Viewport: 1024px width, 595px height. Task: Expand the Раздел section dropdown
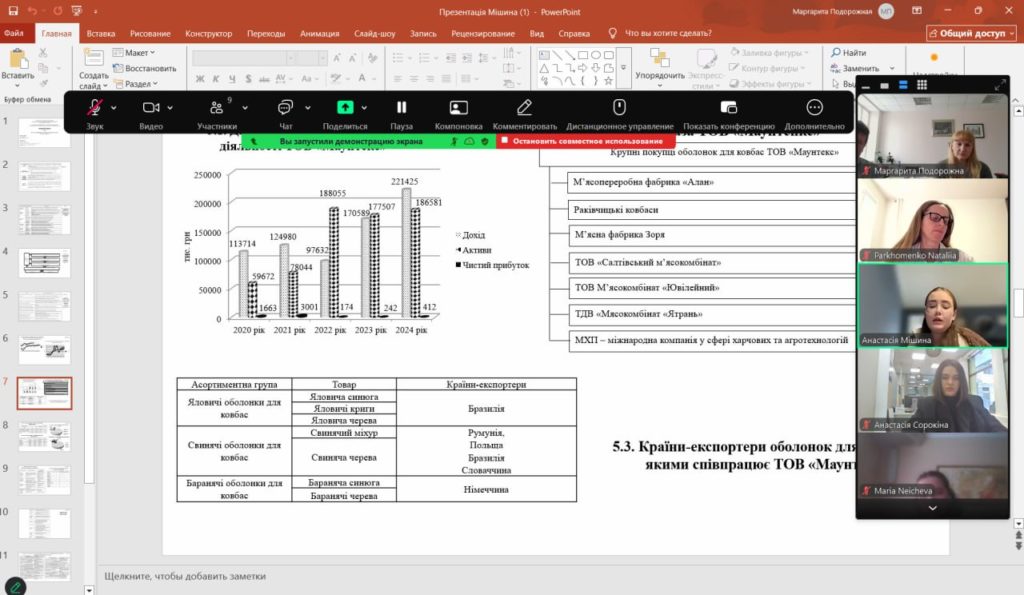pos(138,84)
